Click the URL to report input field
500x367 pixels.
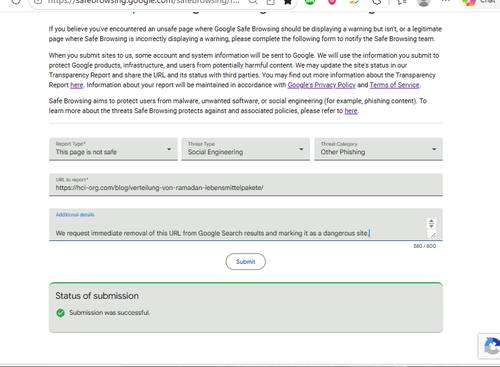click(246, 184)
